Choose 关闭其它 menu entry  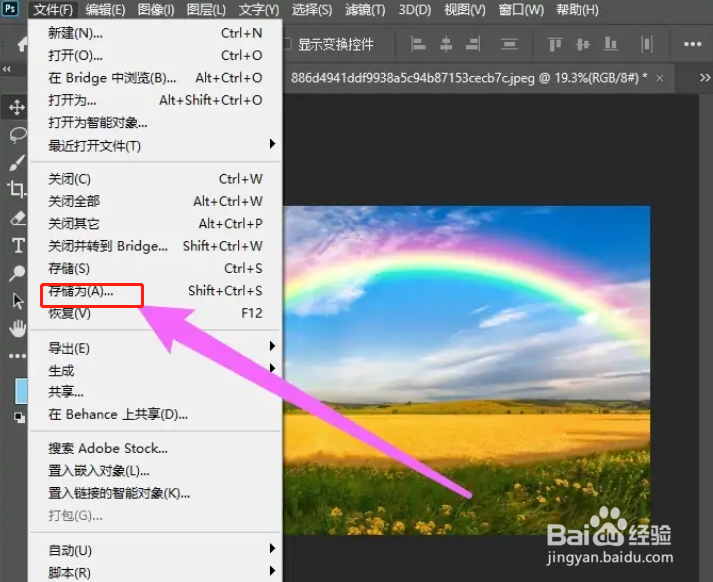[x=156, y=223]
